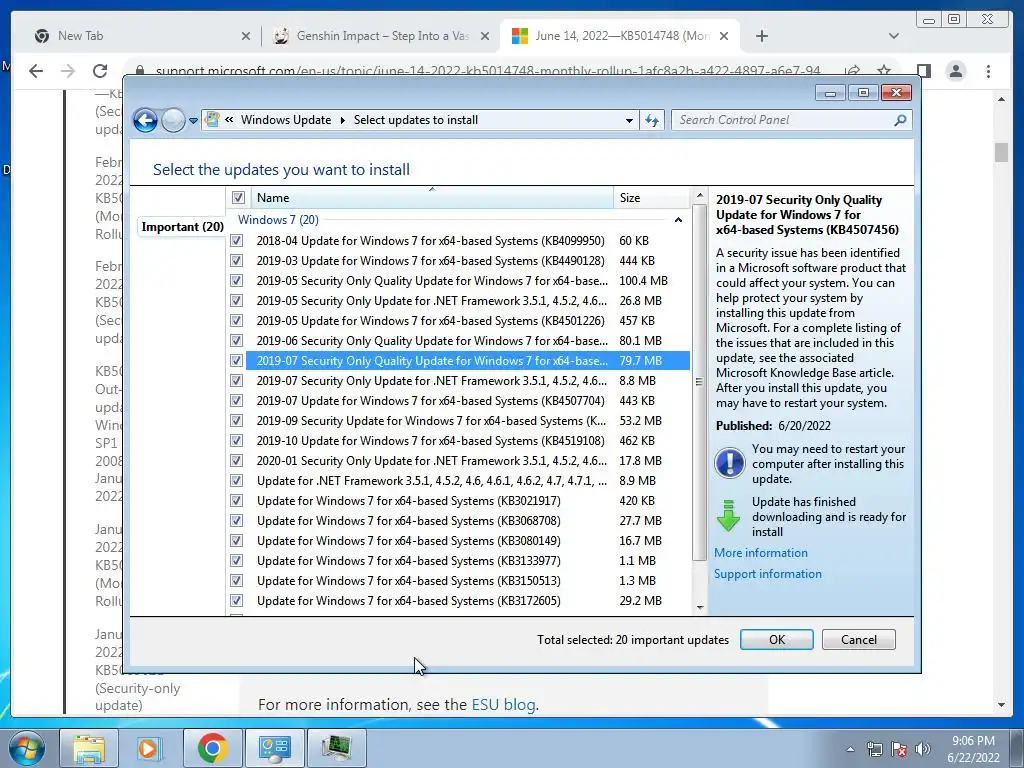Image resolution: width=1024 pixels, height=768 pixels.
Task: Open a new Chrome tab
Action: pos(761,36)
